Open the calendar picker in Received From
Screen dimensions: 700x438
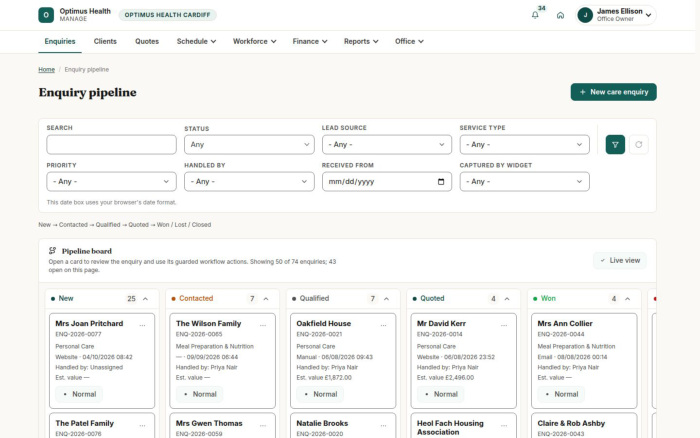[441, 182]
